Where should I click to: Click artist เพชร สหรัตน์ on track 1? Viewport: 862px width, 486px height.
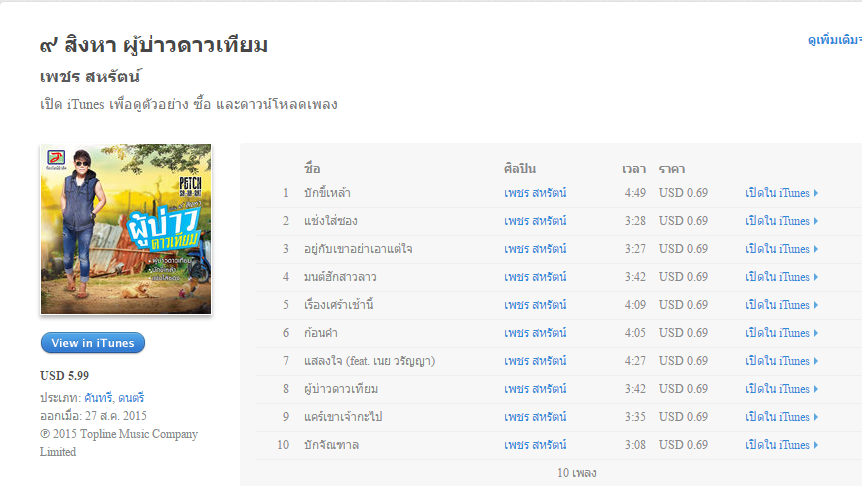535,193
